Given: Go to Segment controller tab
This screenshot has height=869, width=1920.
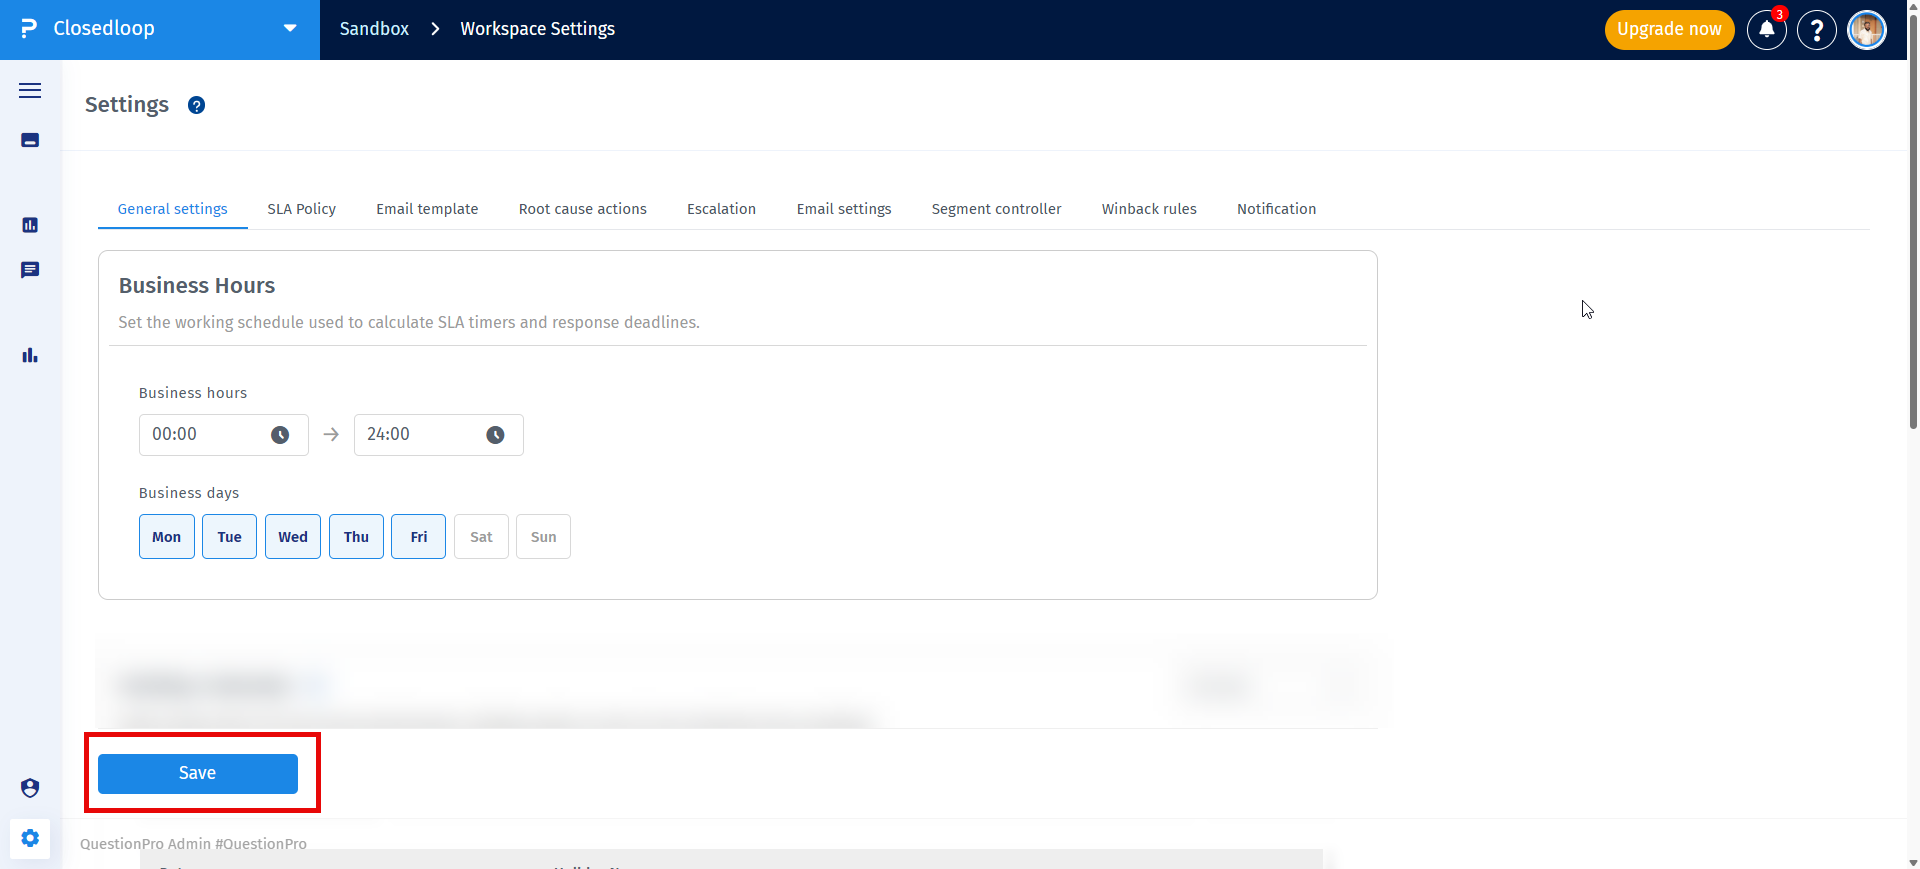Looking at the screenshot, I should (x=997, y=209).
